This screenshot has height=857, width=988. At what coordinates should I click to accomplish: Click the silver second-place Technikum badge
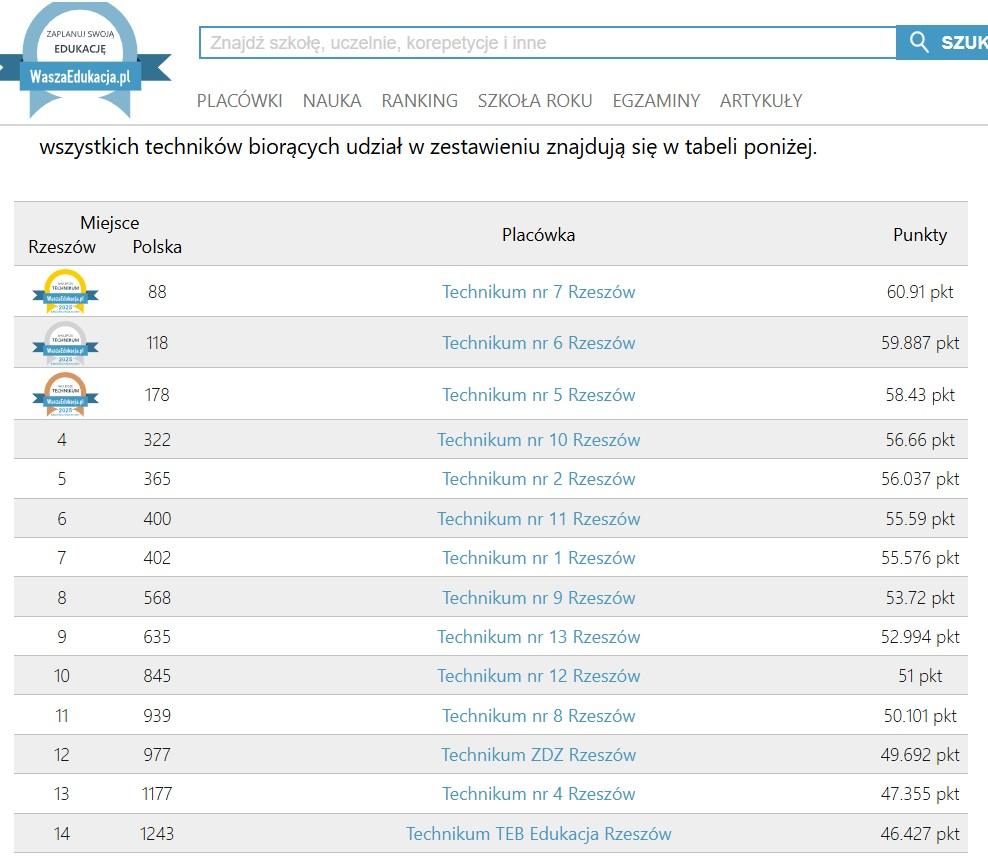(x=65, y=343)
